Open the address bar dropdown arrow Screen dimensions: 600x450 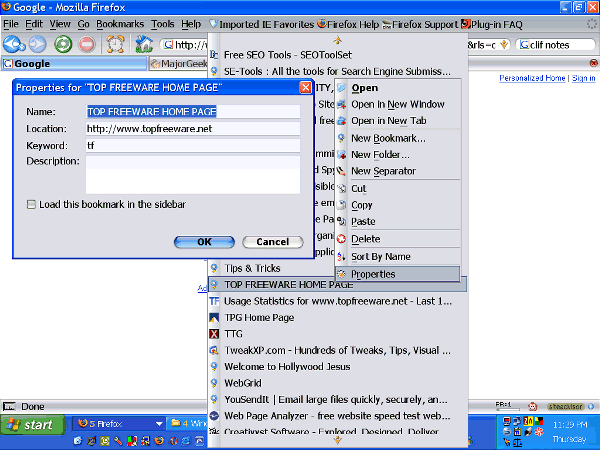504,44
